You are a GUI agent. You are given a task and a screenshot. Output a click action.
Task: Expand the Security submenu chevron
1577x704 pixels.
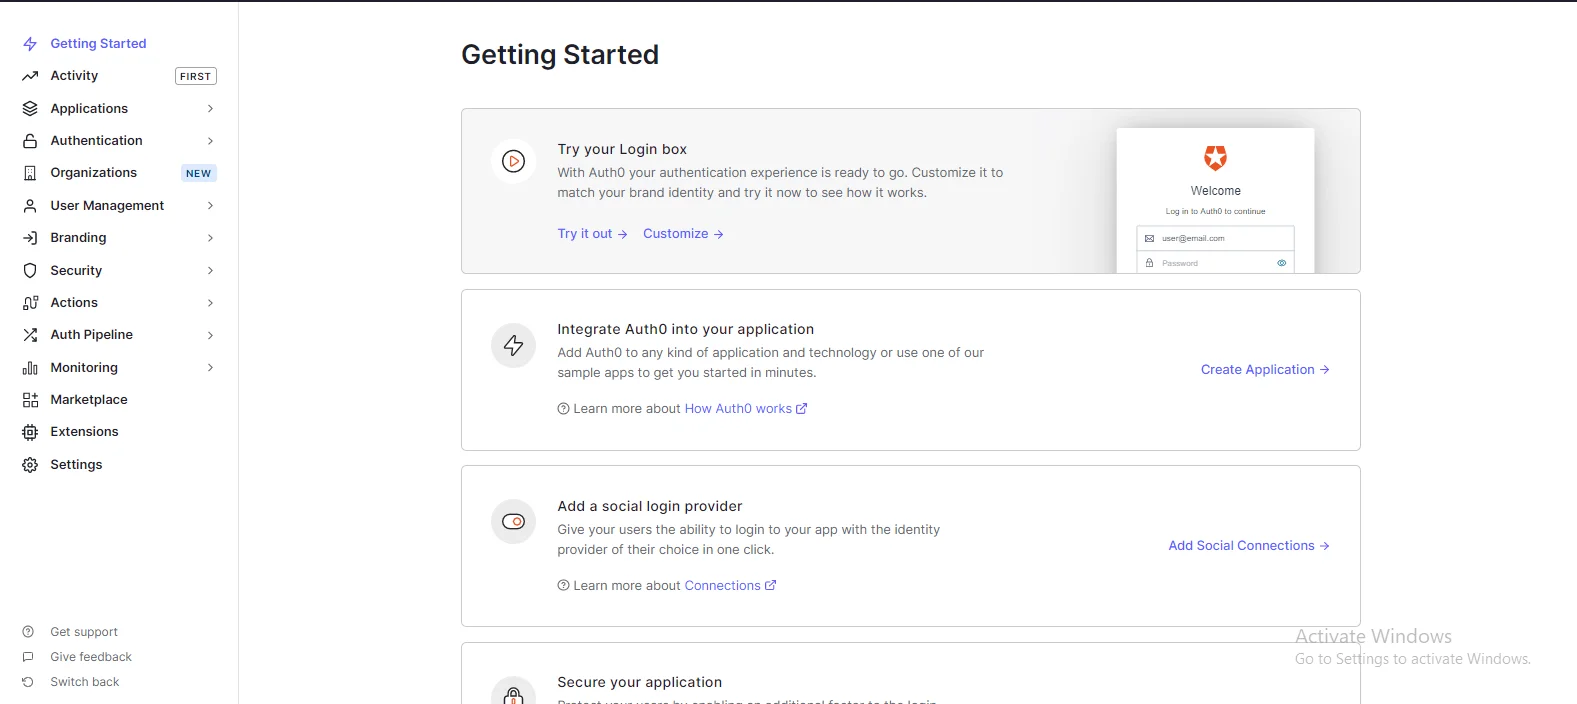210,271
